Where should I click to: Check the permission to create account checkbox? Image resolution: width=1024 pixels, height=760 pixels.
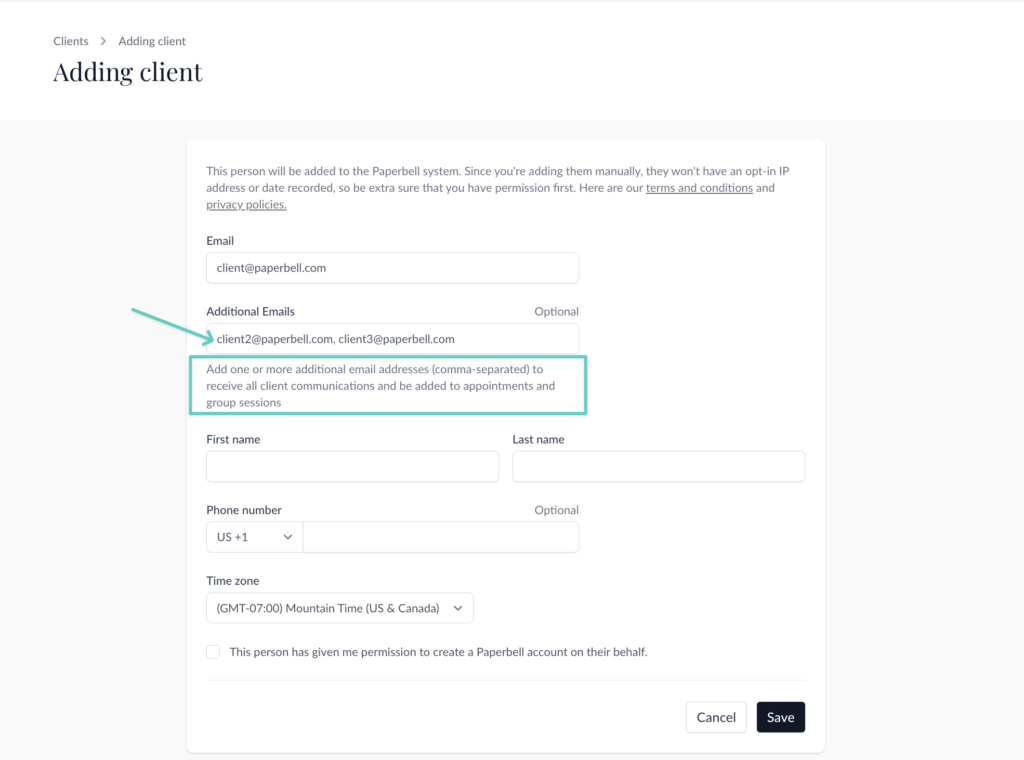click(213, 652)
